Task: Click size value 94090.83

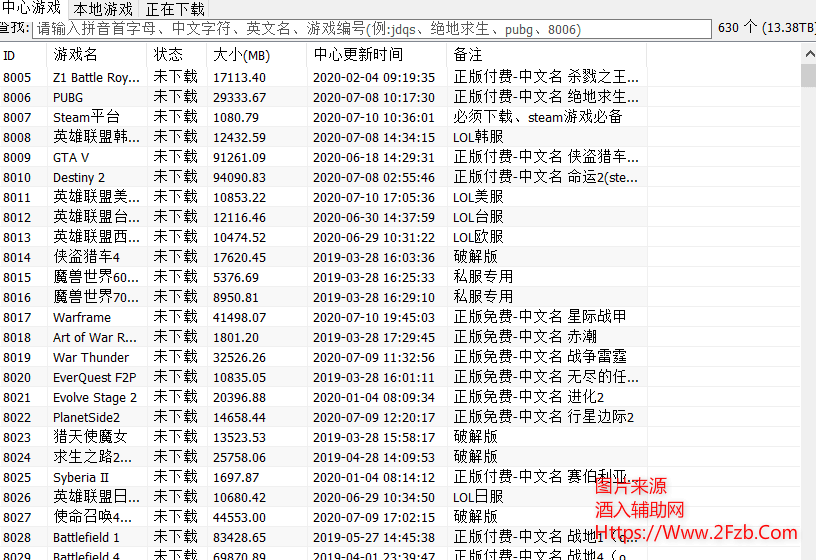Action: (239, 177)
